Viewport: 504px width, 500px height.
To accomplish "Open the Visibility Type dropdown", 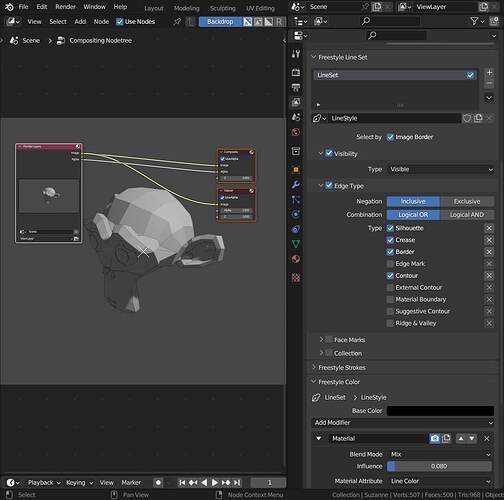I will point(440,169).
